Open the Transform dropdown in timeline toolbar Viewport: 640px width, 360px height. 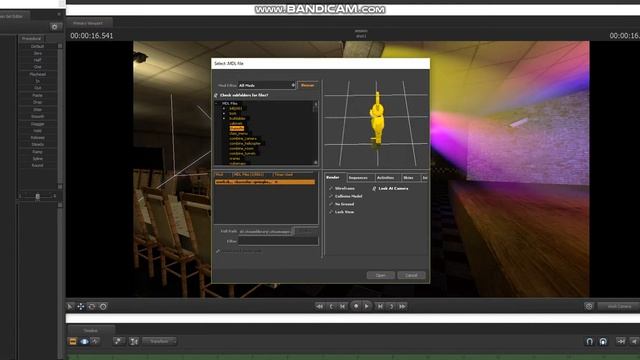tap(160, 341)
